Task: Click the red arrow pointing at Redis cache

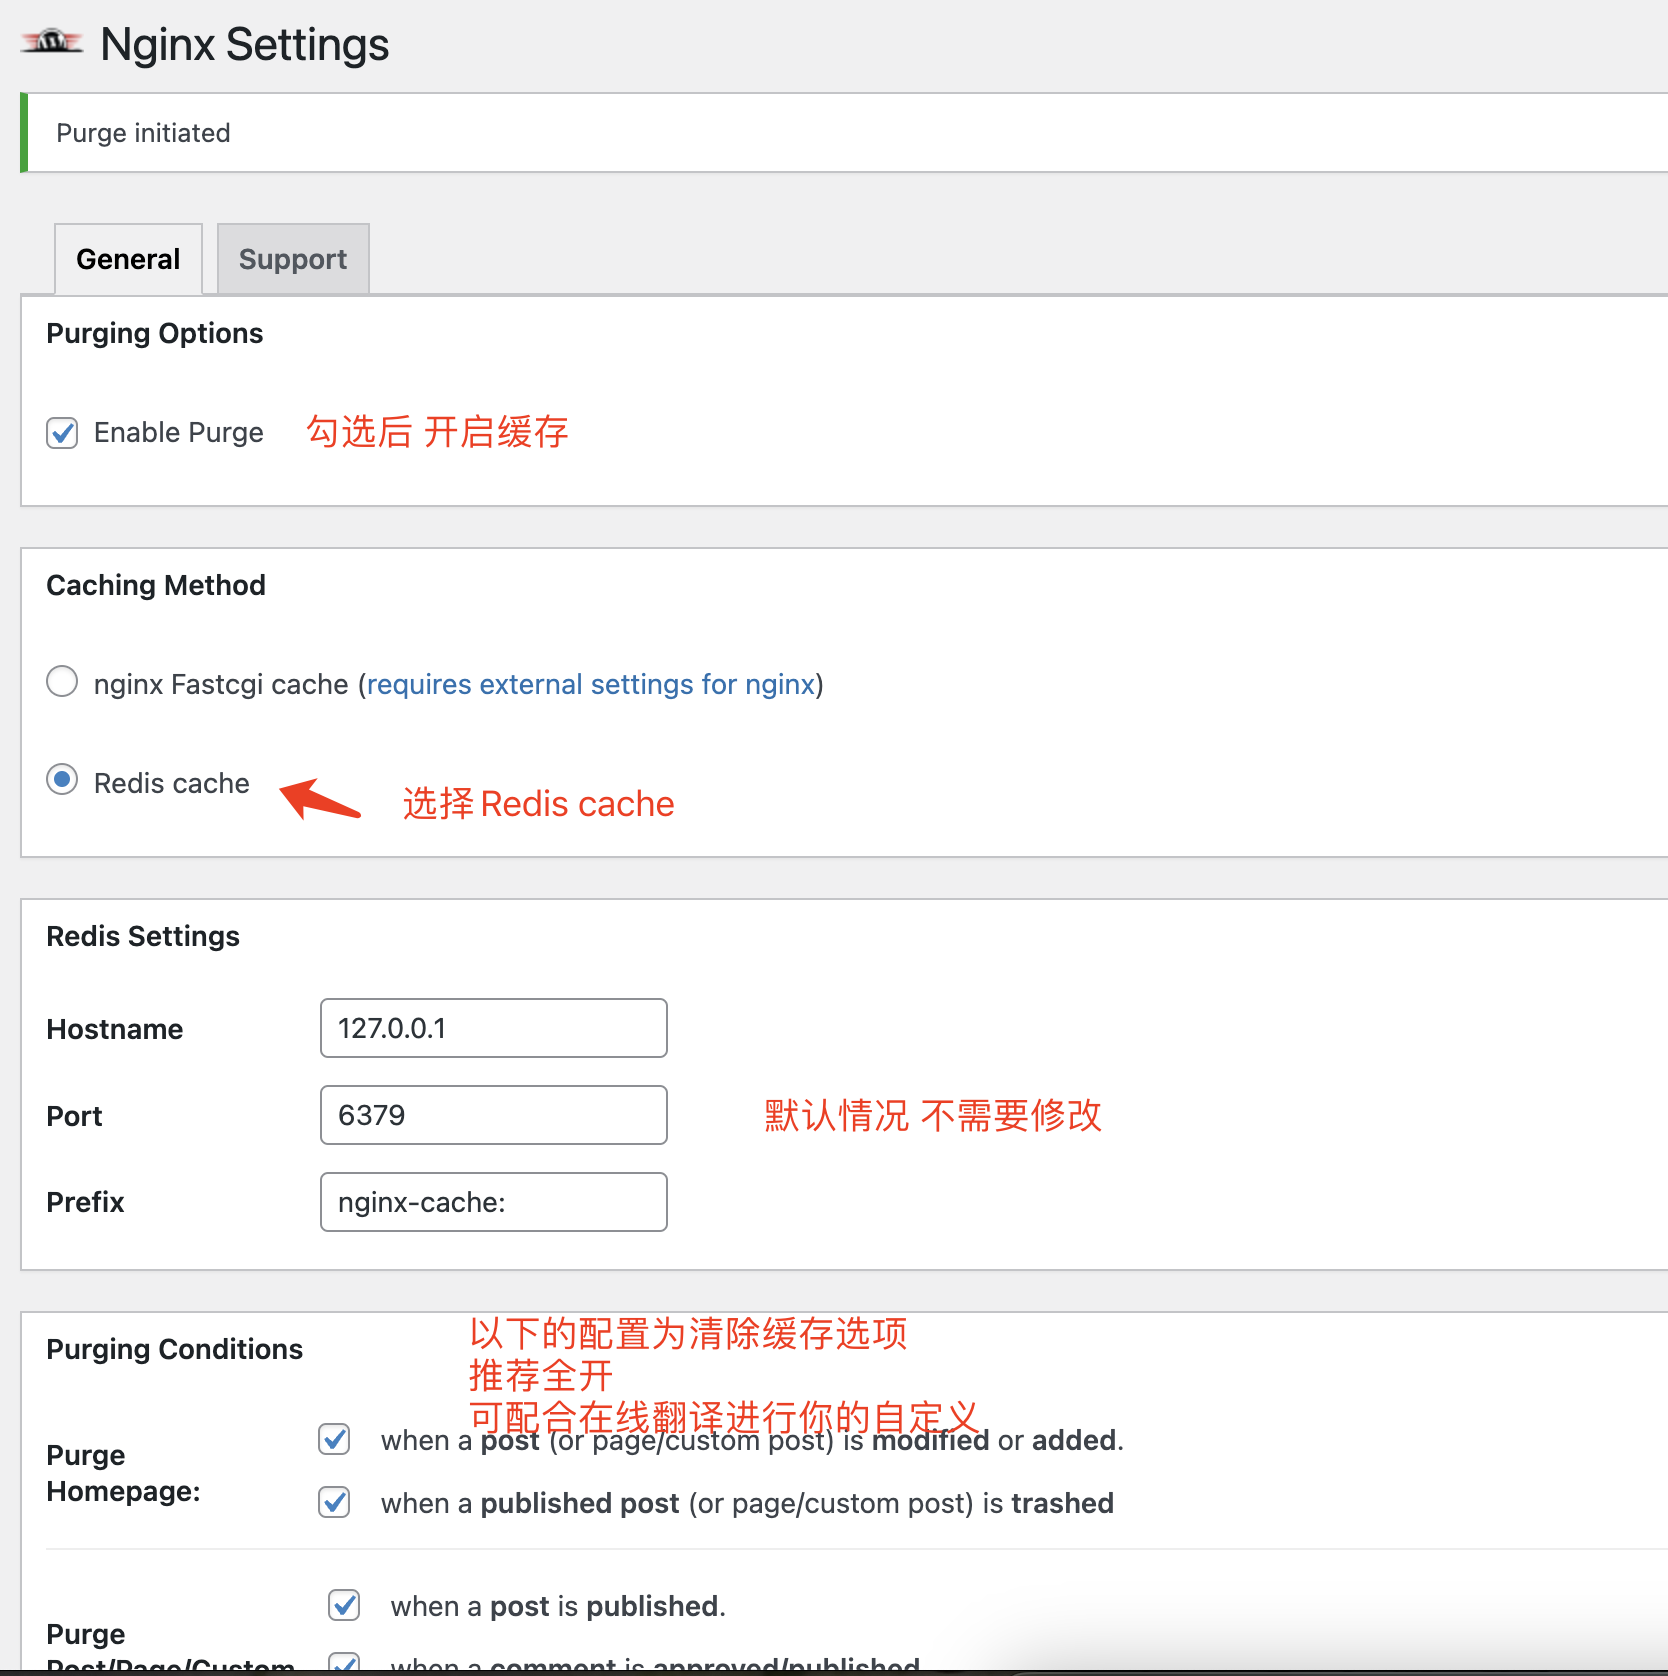Action: (x=319, y=798)
